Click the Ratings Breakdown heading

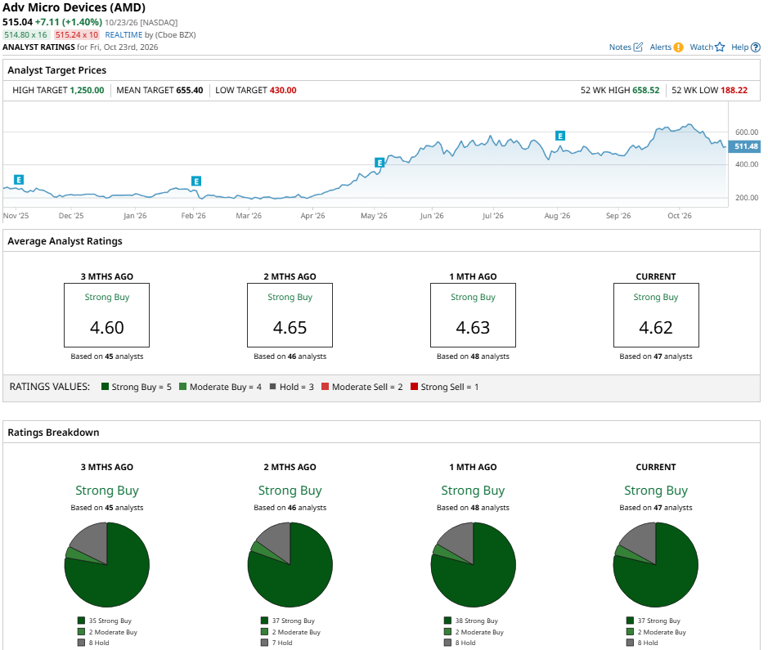point(53,433)
